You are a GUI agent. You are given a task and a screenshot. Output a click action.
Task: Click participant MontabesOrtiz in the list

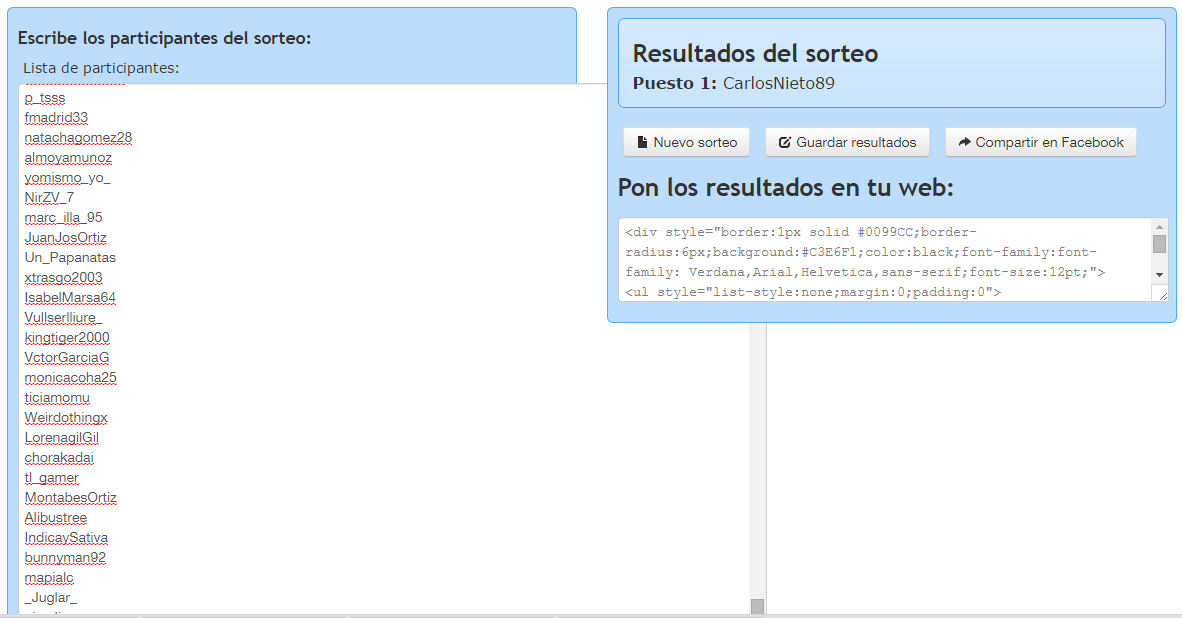[70, 497]
